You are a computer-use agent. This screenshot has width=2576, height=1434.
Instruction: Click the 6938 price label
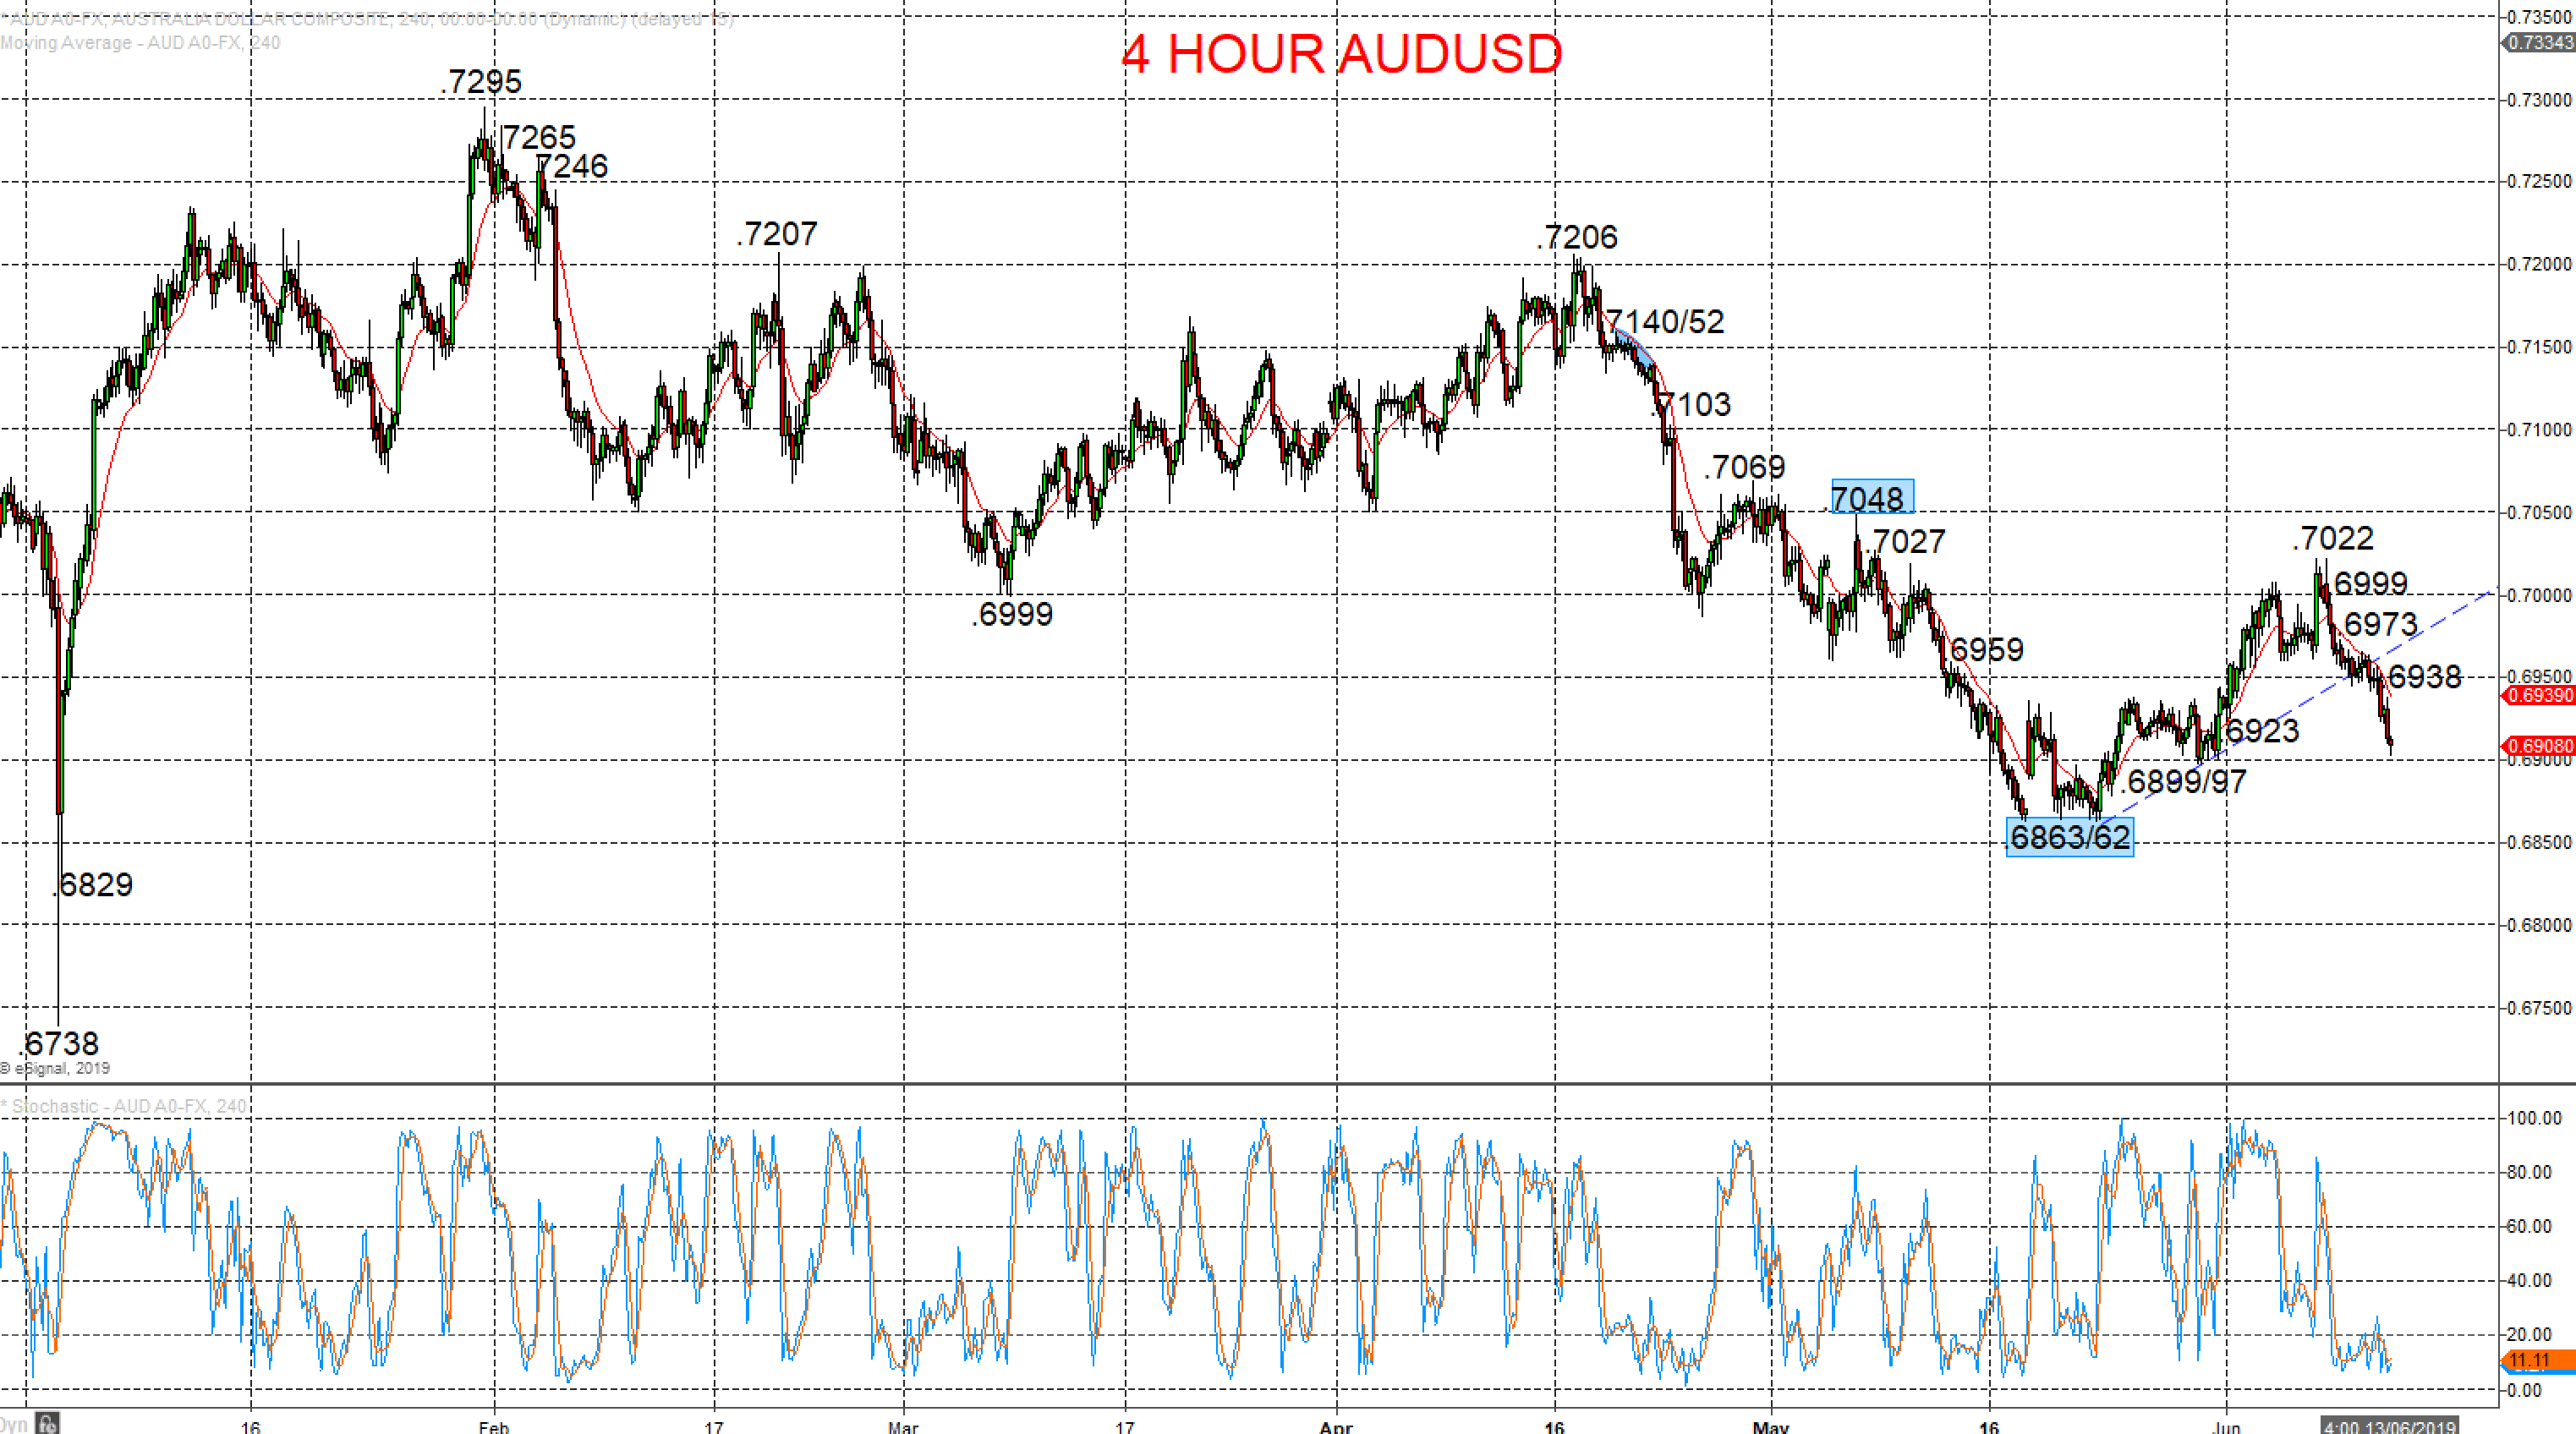click(x=2425, y=677)
